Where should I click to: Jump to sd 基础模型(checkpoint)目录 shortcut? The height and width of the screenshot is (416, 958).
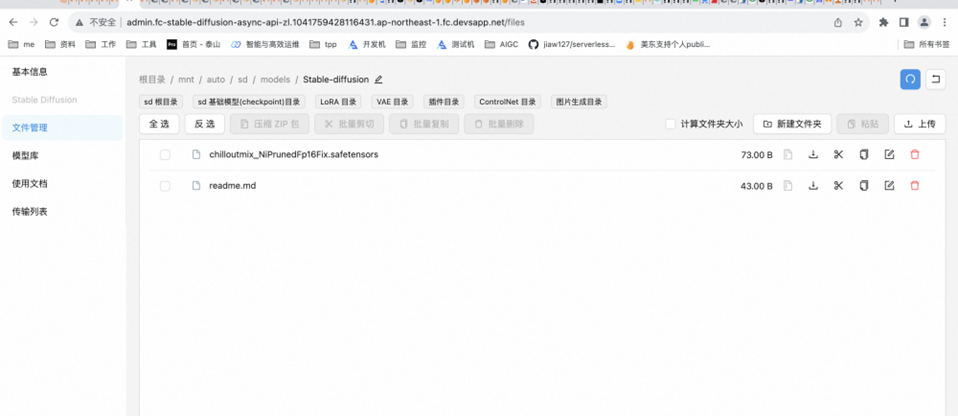[249, 102]
